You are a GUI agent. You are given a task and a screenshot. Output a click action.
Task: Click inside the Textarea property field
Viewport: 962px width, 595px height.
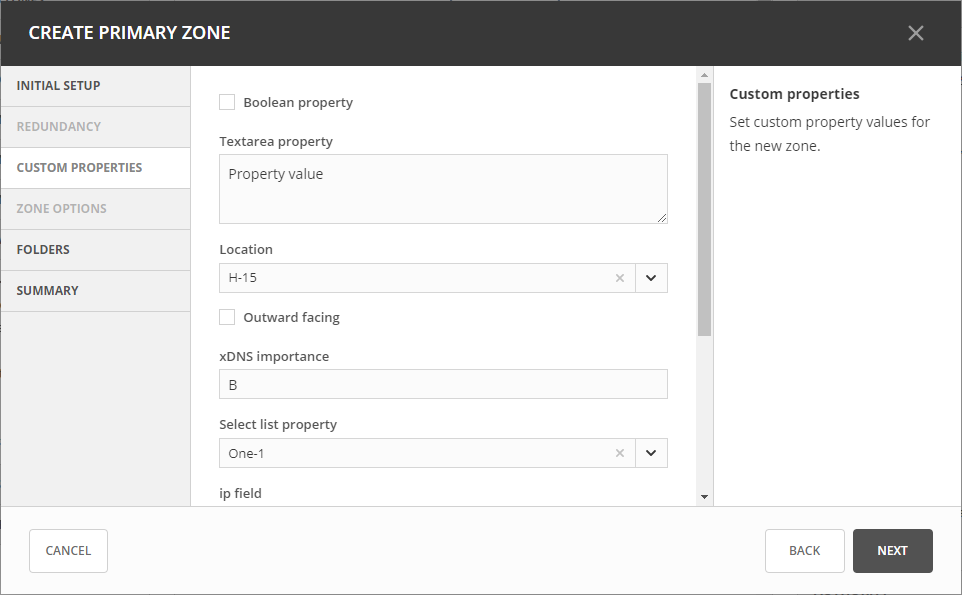click(443, 189)
